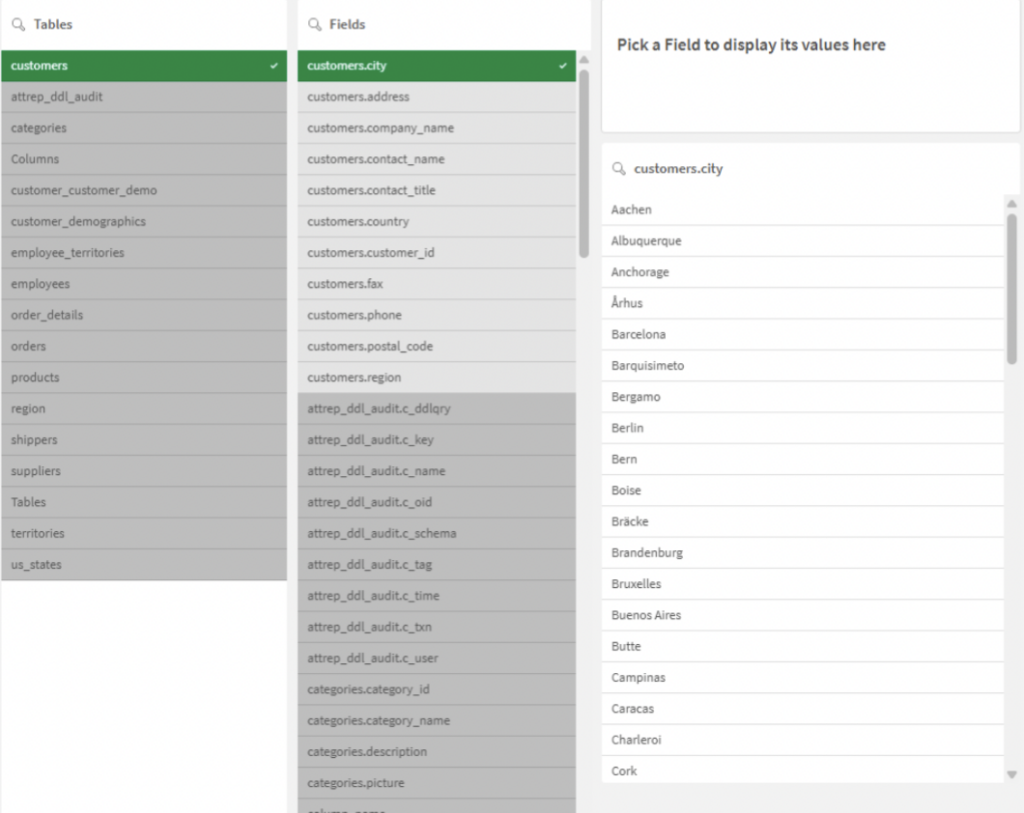Viewport: 1024px width, 813px height.
Task: Pick the customers.postal_code field
Action: coord(436,346)
